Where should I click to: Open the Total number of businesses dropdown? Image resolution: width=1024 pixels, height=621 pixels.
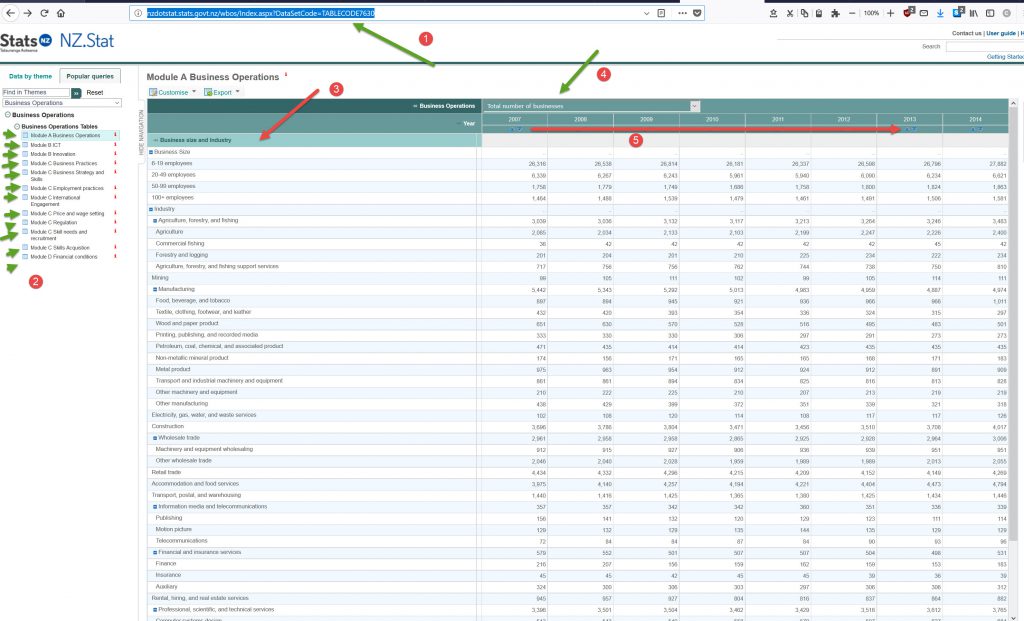click(694, 105)
